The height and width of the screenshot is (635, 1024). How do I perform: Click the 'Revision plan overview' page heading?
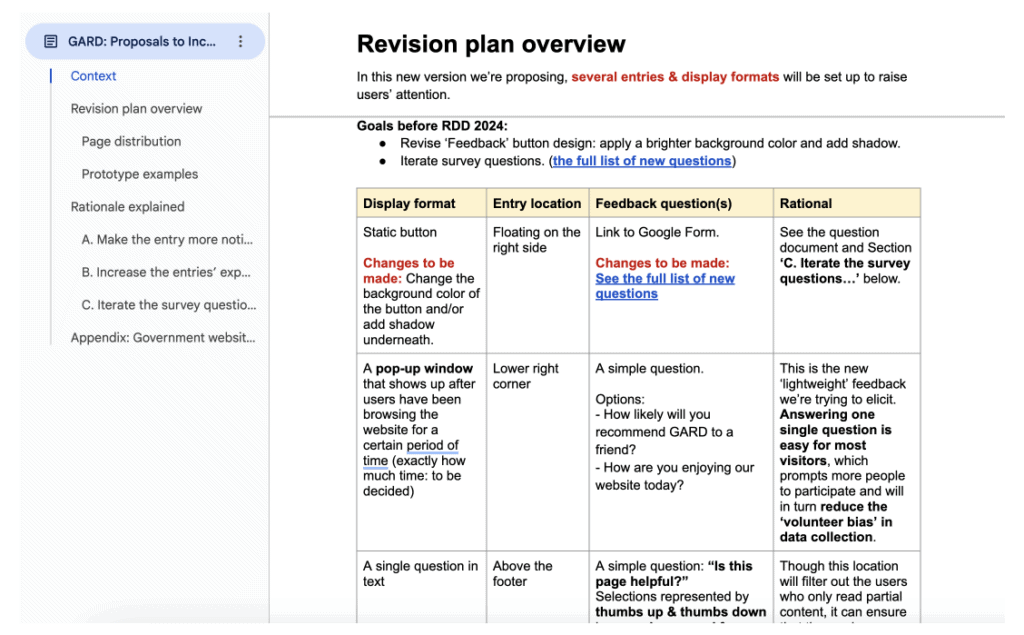click(x=491, y=44)
